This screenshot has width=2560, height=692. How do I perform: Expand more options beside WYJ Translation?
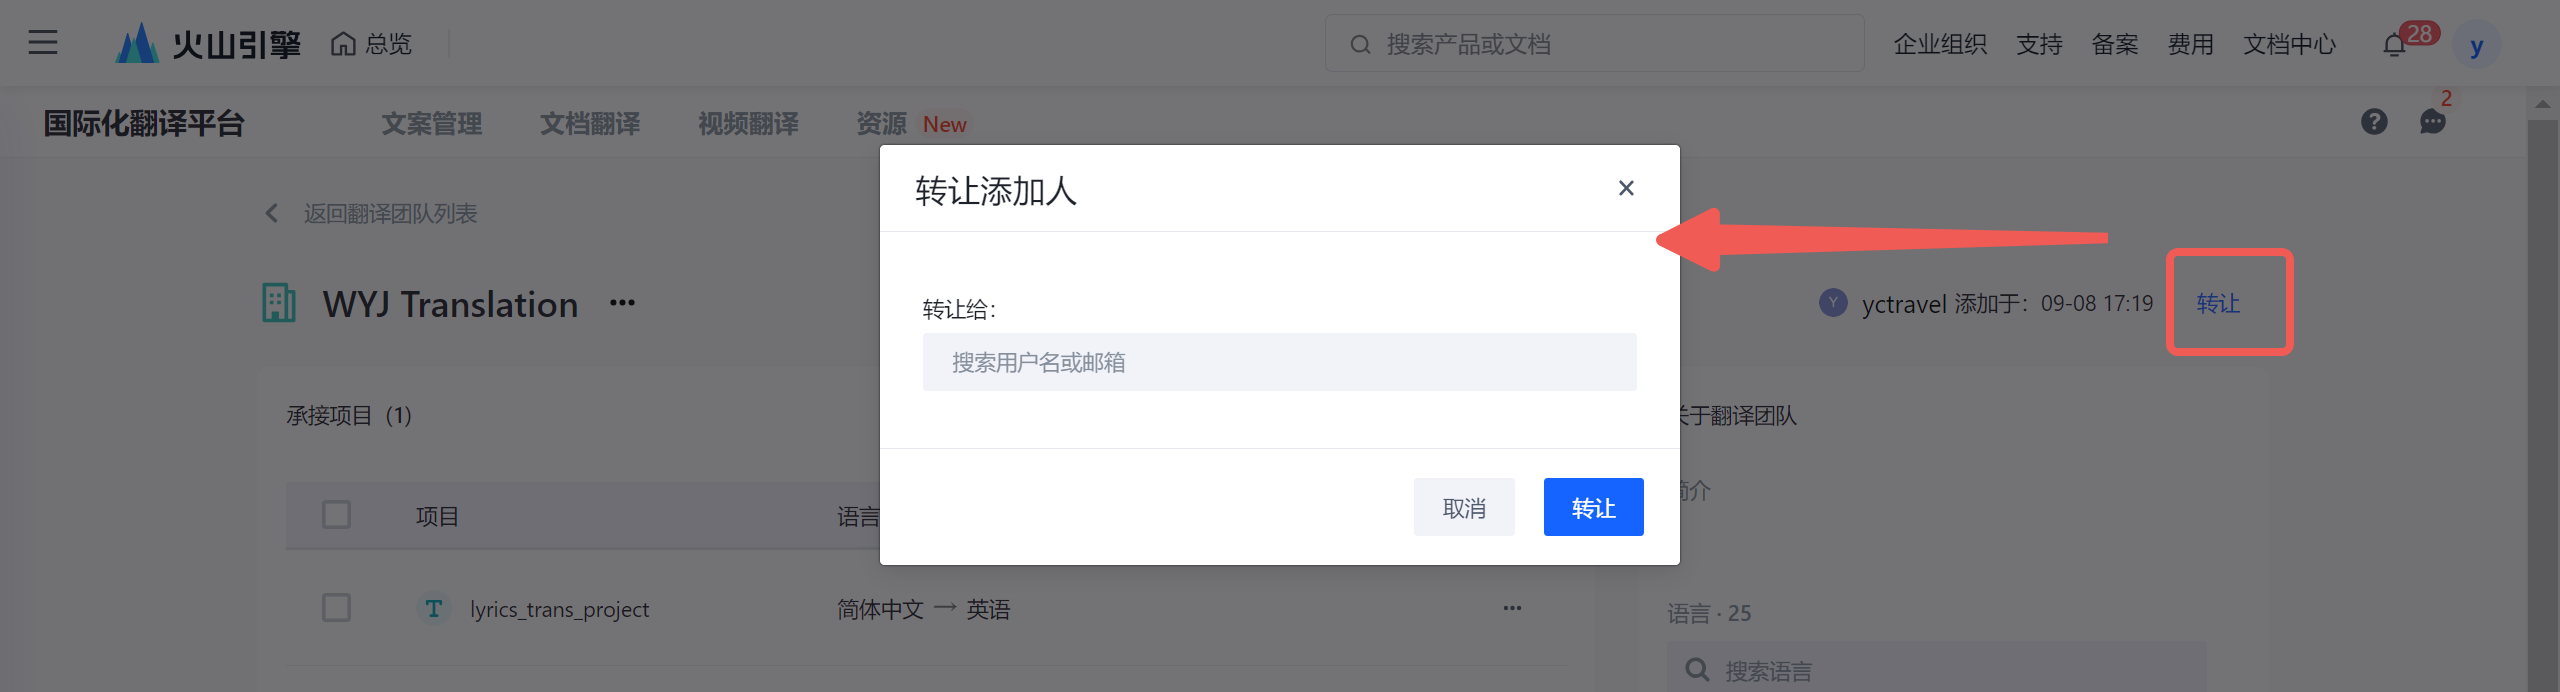tap(622, 303)
